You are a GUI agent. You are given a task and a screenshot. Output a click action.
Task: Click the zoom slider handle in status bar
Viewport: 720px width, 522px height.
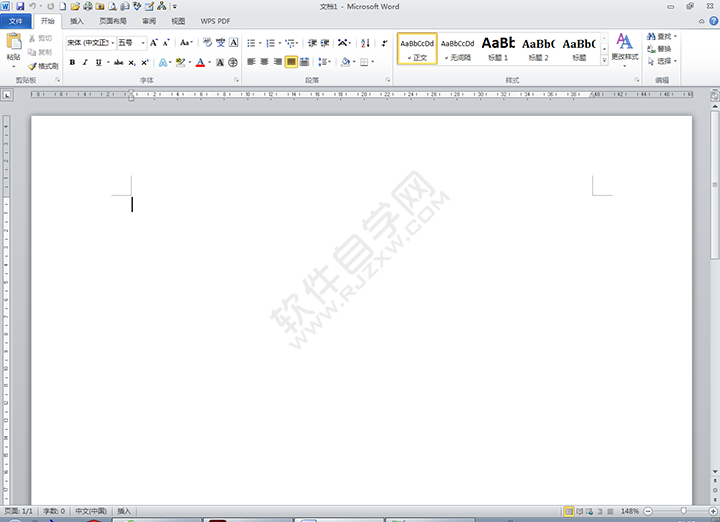[683, 511]
